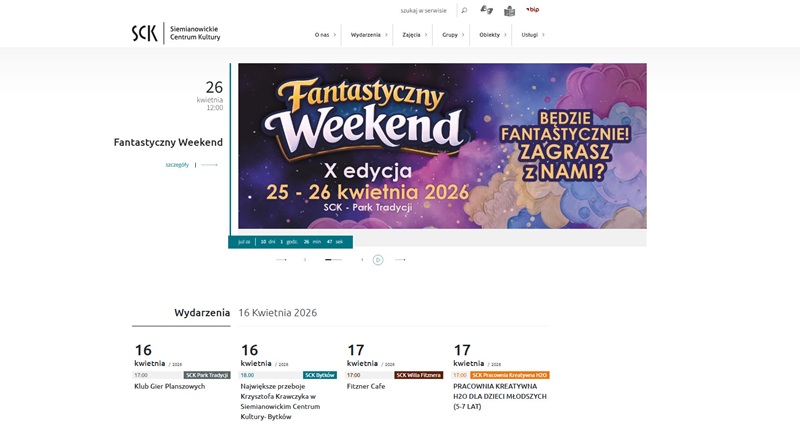Click the arrow next to szczegóły
Image resolution: width=800 pixels, height=434 pixels.
point(209,165)
